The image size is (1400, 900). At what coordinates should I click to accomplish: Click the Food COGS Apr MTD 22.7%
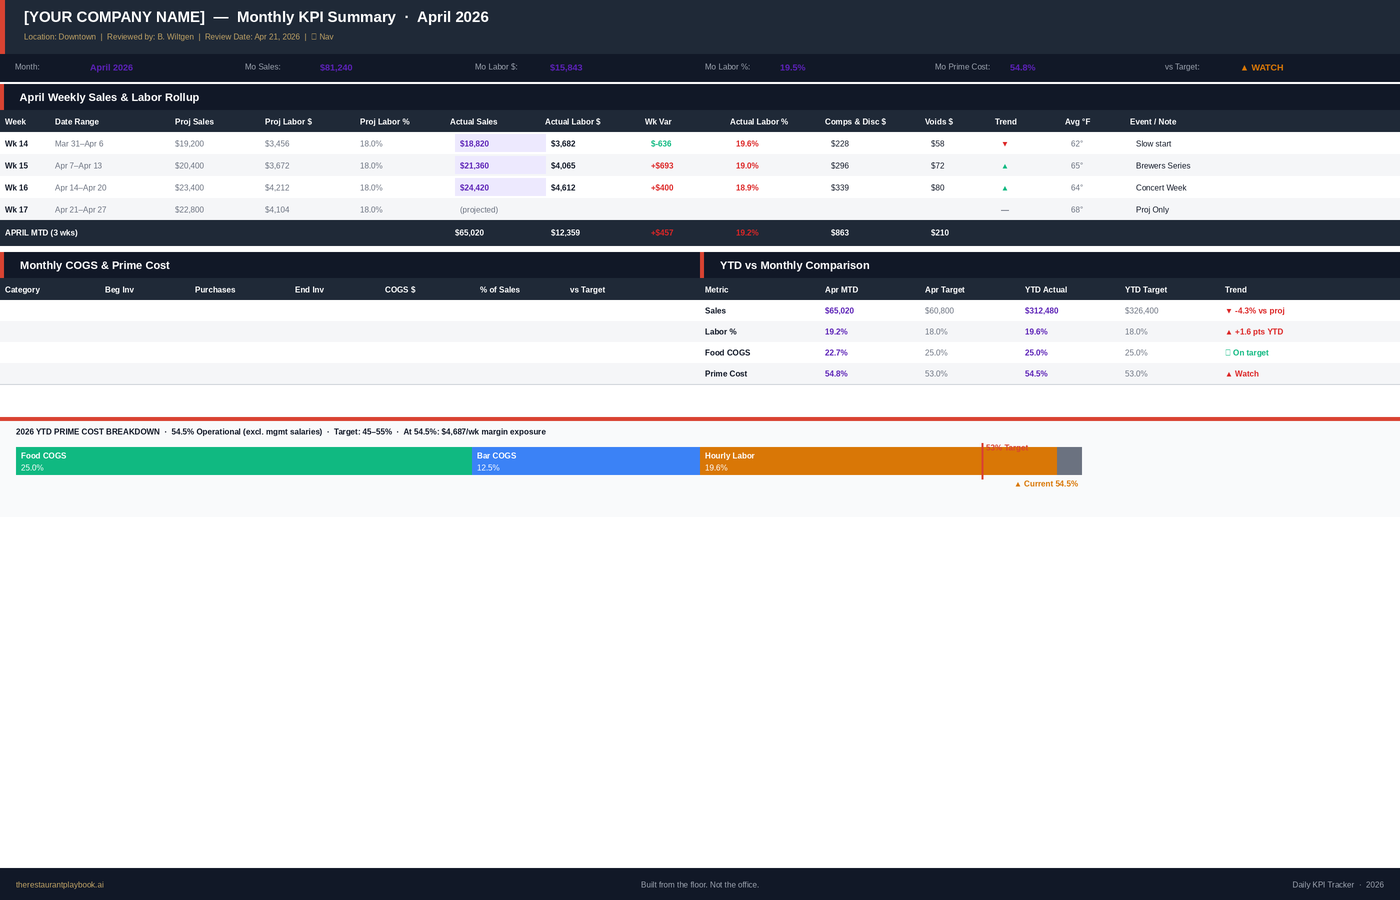pyautogui.click(x=836, y=353)
